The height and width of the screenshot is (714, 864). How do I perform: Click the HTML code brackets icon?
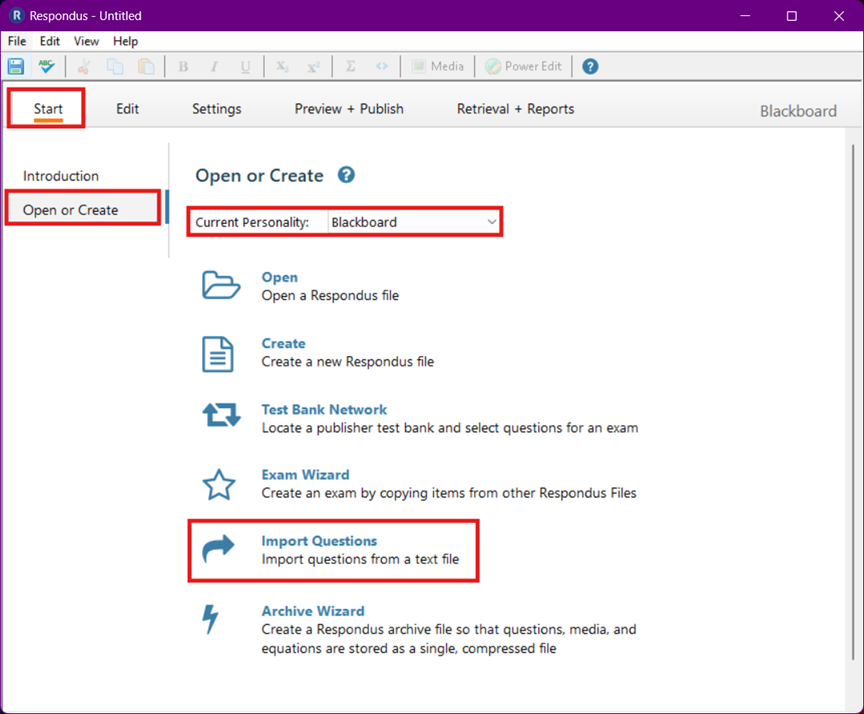coord(382,67)
